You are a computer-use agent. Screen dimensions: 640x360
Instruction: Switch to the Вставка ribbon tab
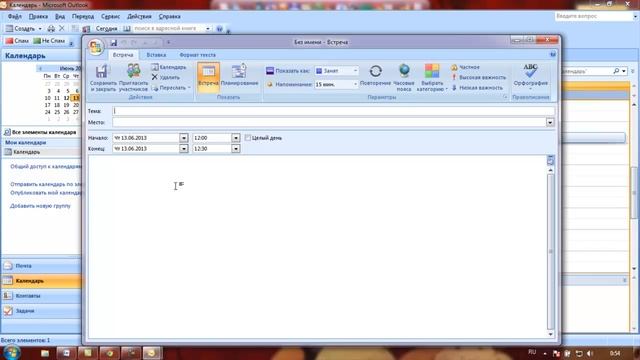click(x=156, y=55)
